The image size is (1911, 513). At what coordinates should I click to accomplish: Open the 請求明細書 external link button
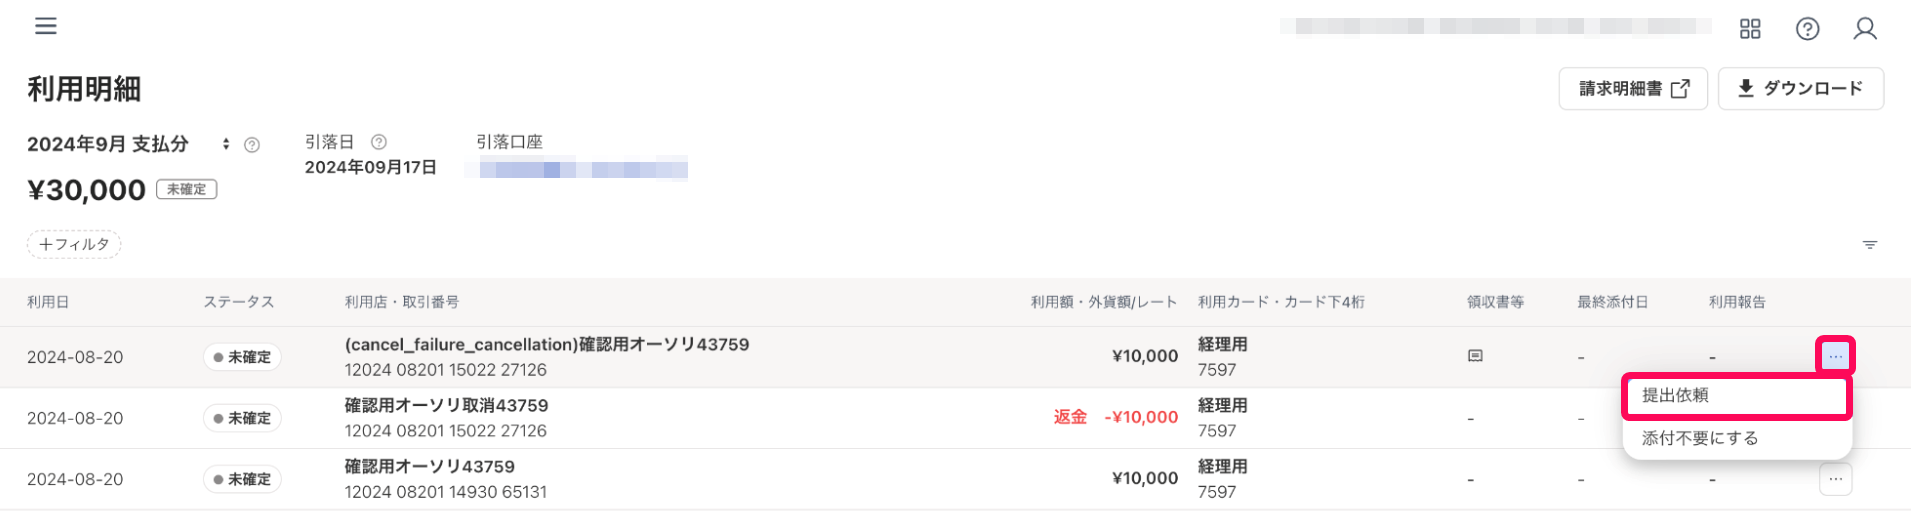point(1633,89)
